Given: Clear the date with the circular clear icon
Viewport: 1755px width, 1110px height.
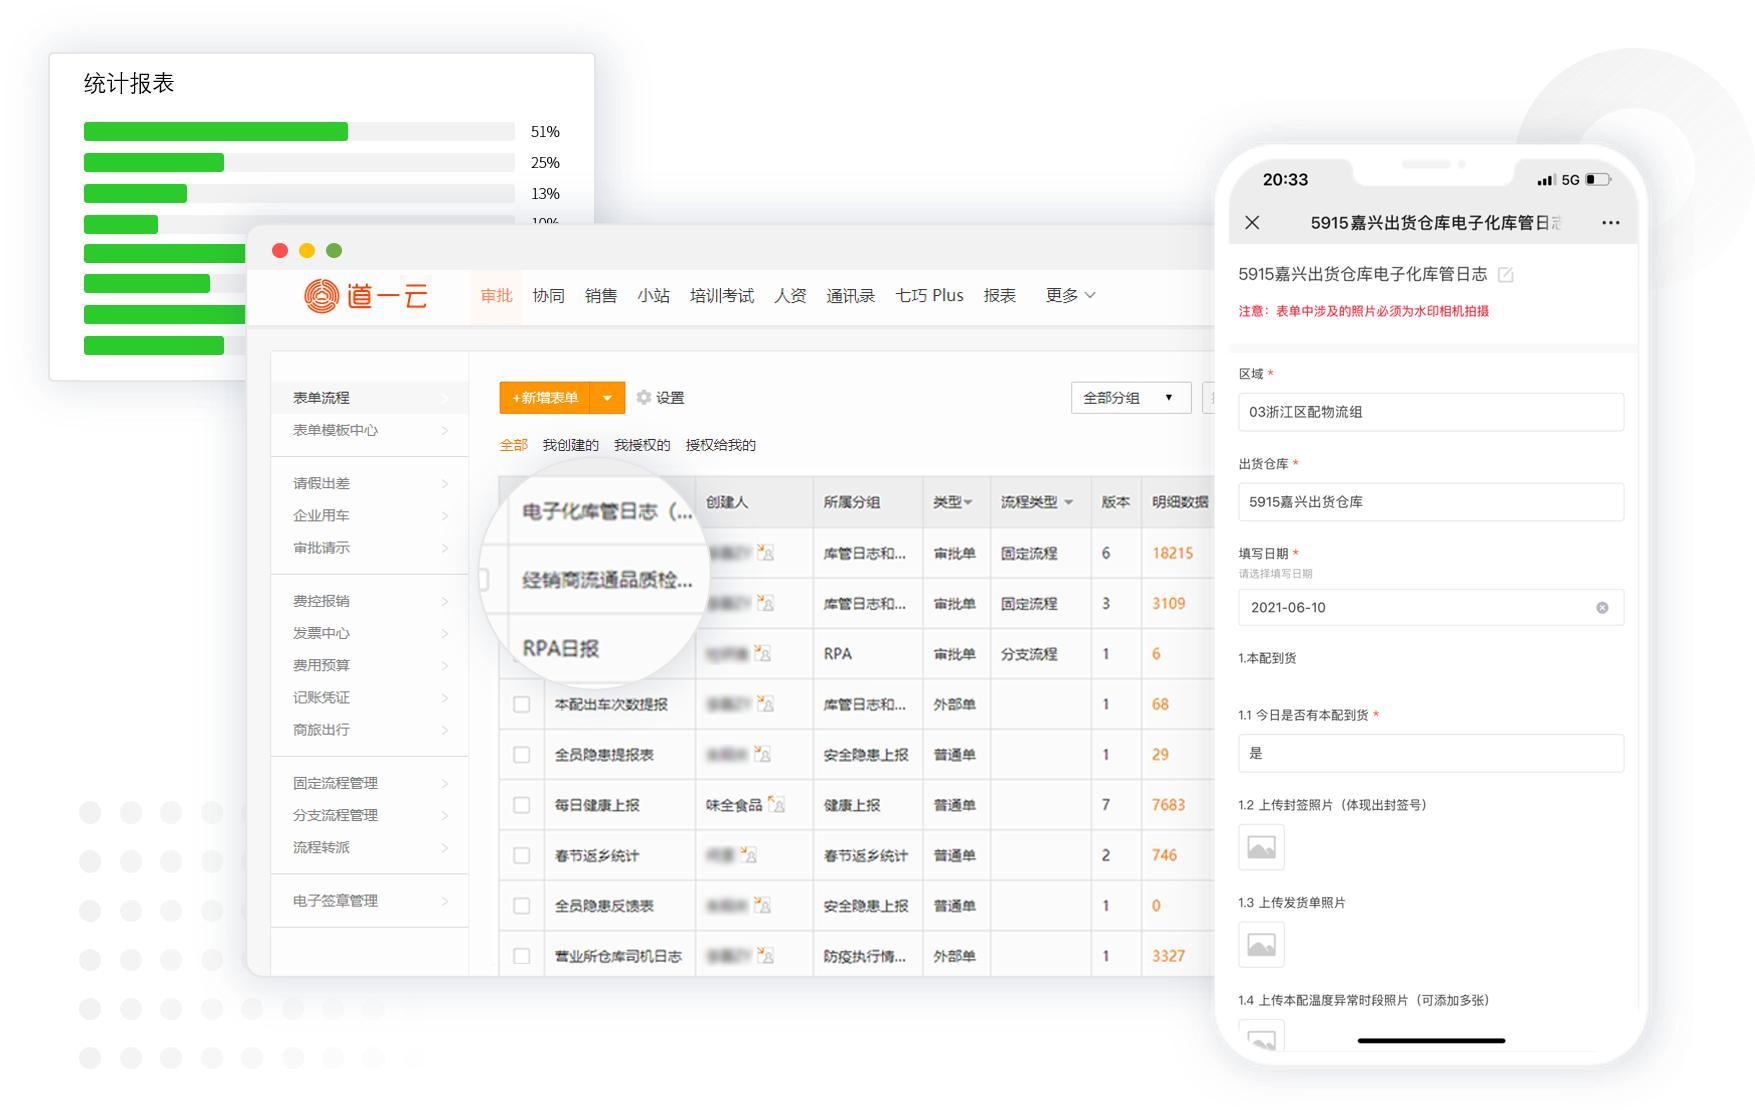Looking at the screenshot, I should (1603, 607).
